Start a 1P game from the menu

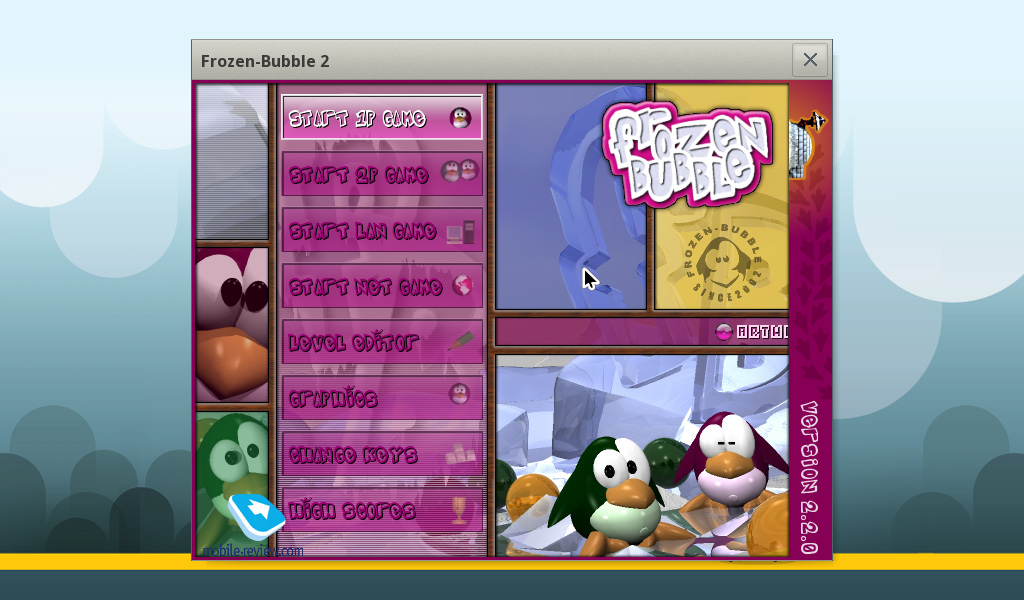click(382, 117)
